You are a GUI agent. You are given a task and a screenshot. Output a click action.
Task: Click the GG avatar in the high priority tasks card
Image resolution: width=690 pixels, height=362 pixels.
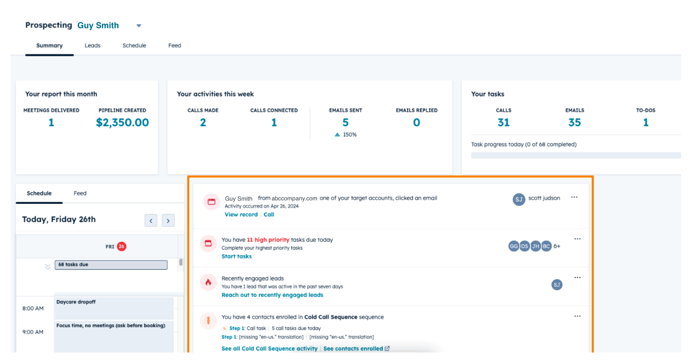pyautogui.click(x=514, y=246)
